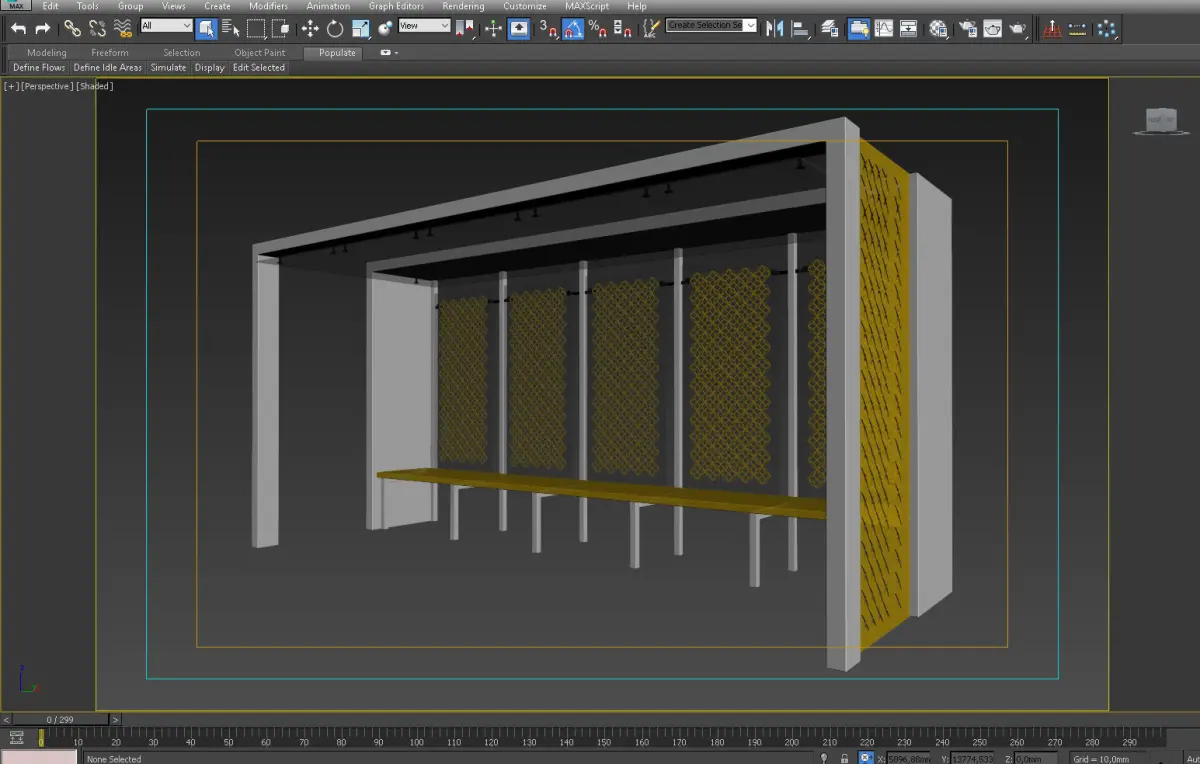Click the time slider showing 0 / 299
1200x764 pixels.
pyautogui.click(x=60, y=719)
